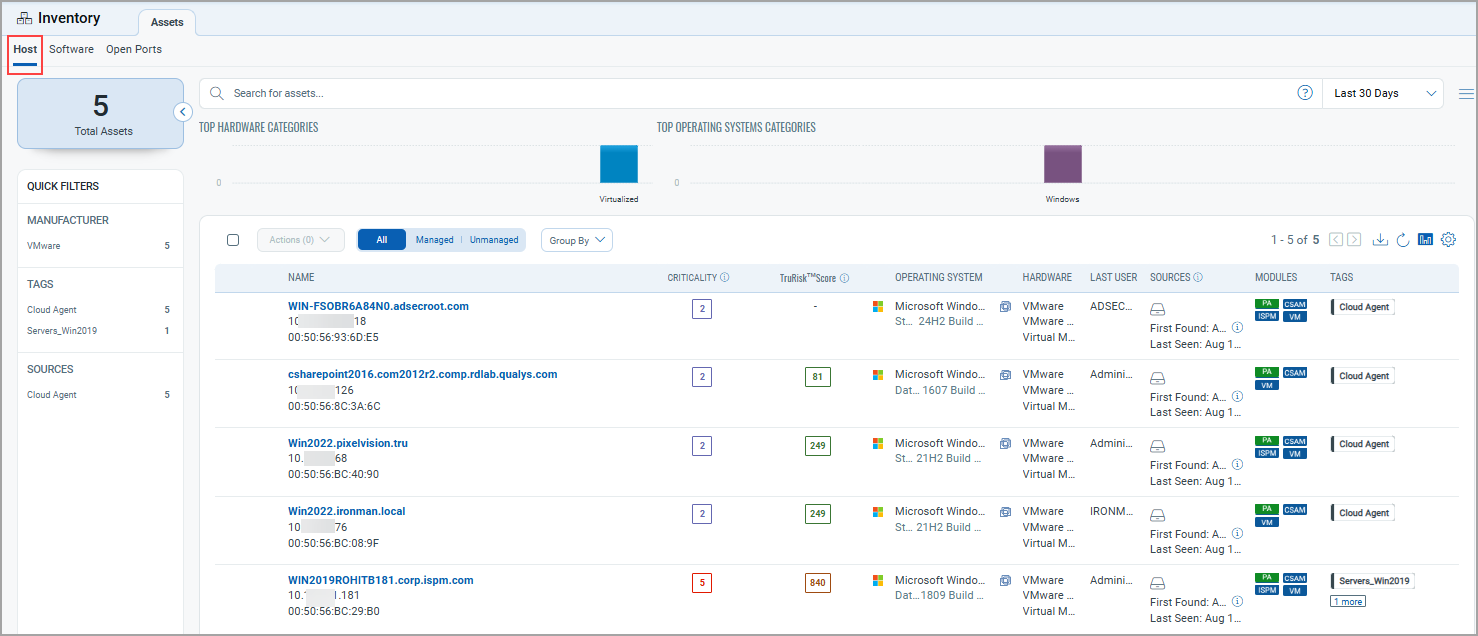1478x636 pixels.
Task: Download the asset list
Action: [x=1381, y=240]
